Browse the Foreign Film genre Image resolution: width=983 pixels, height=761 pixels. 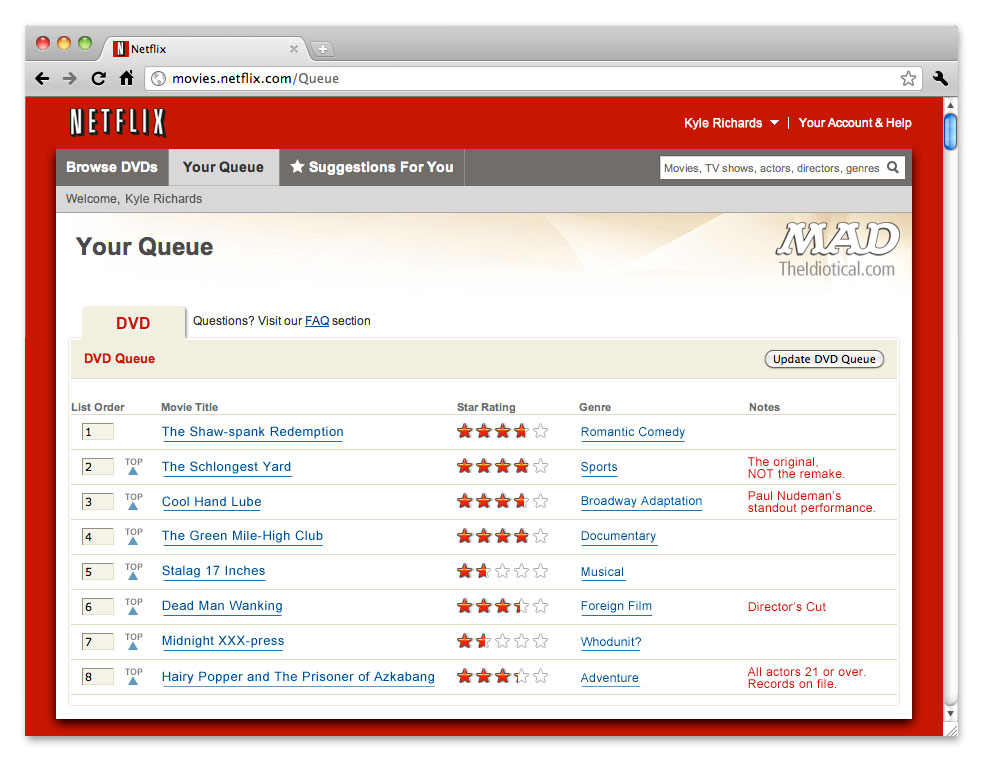coord(616,606)
